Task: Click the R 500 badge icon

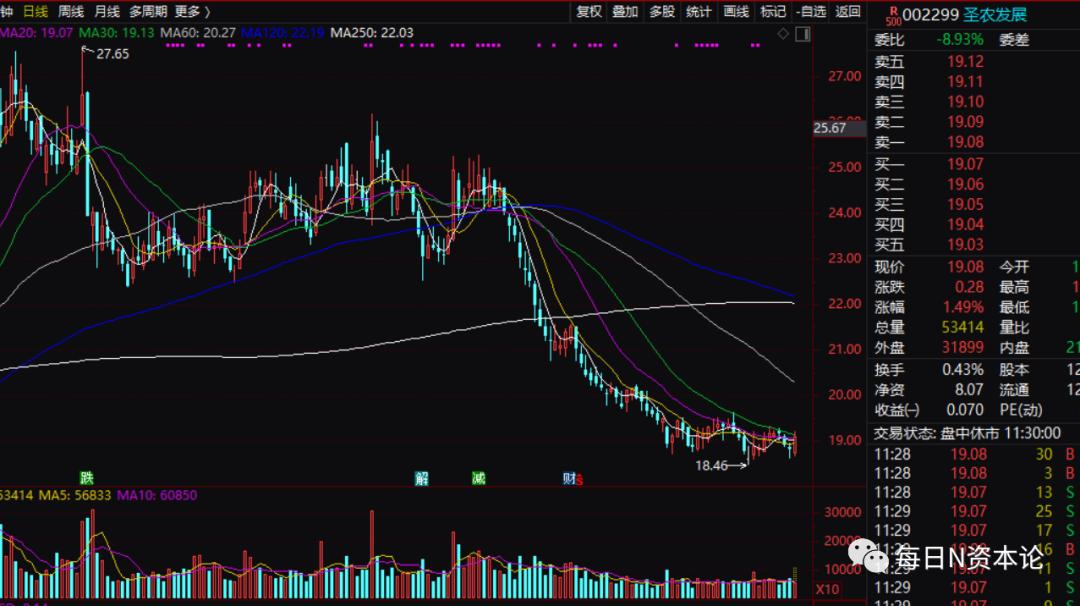Action: pyautogui.click(x=892, y=14)
